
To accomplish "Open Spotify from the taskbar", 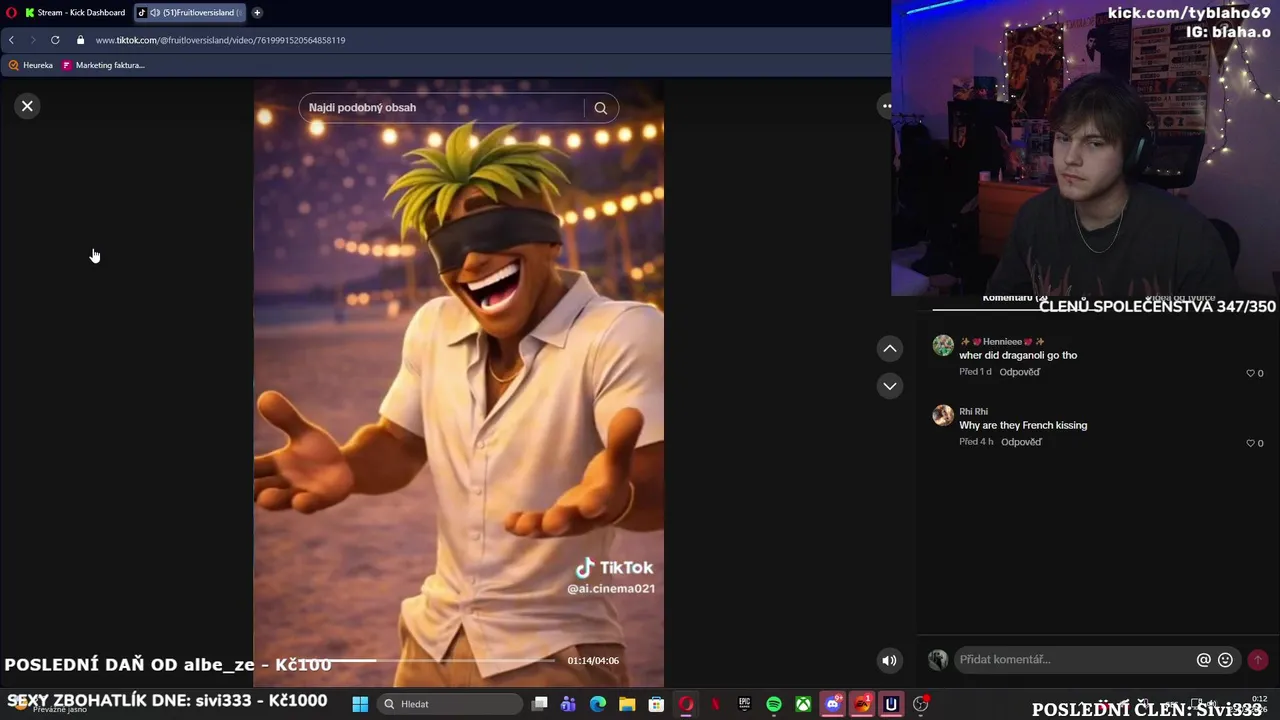I will (774, 704).
